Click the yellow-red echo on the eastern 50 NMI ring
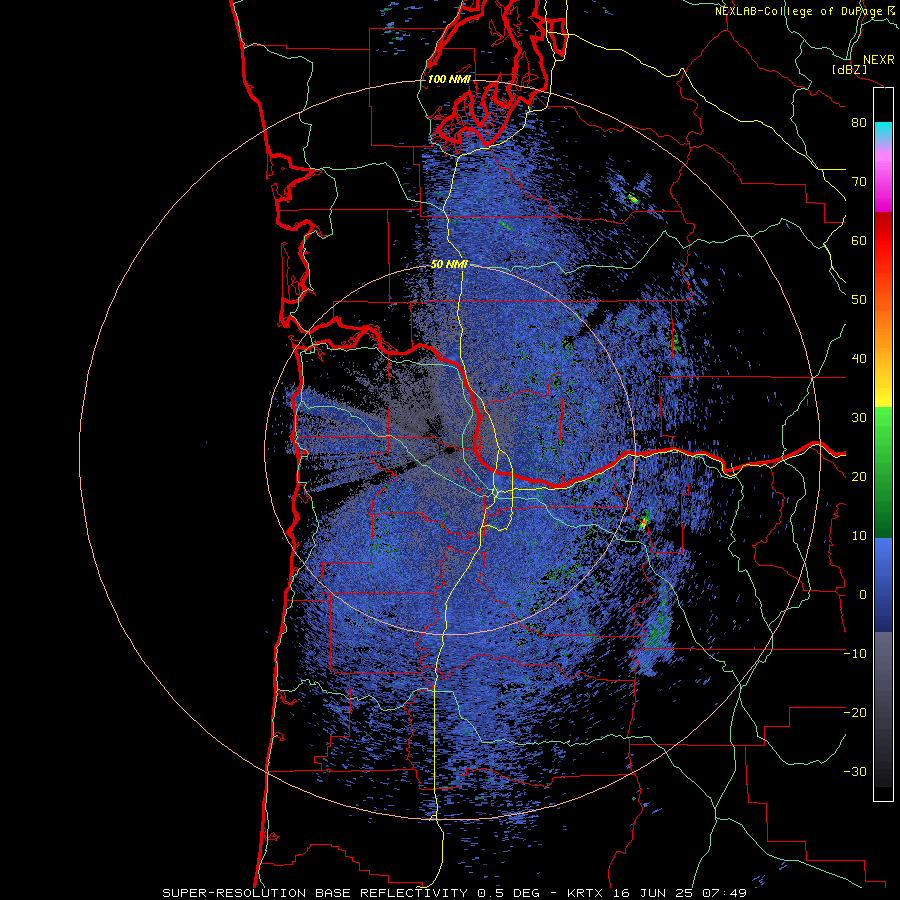The width and height of the screenshot is (900, 900). click(644, 522)
